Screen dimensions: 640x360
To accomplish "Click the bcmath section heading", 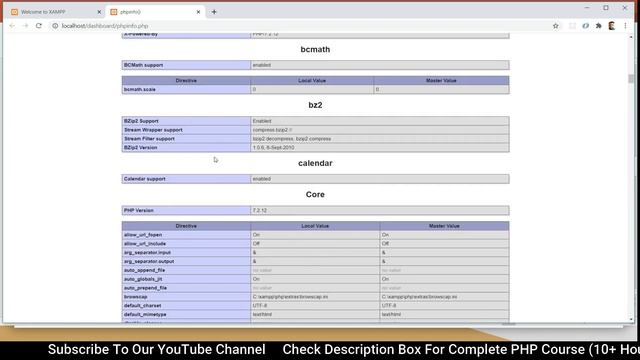I will pyautogui.click(x=315, y=49).
